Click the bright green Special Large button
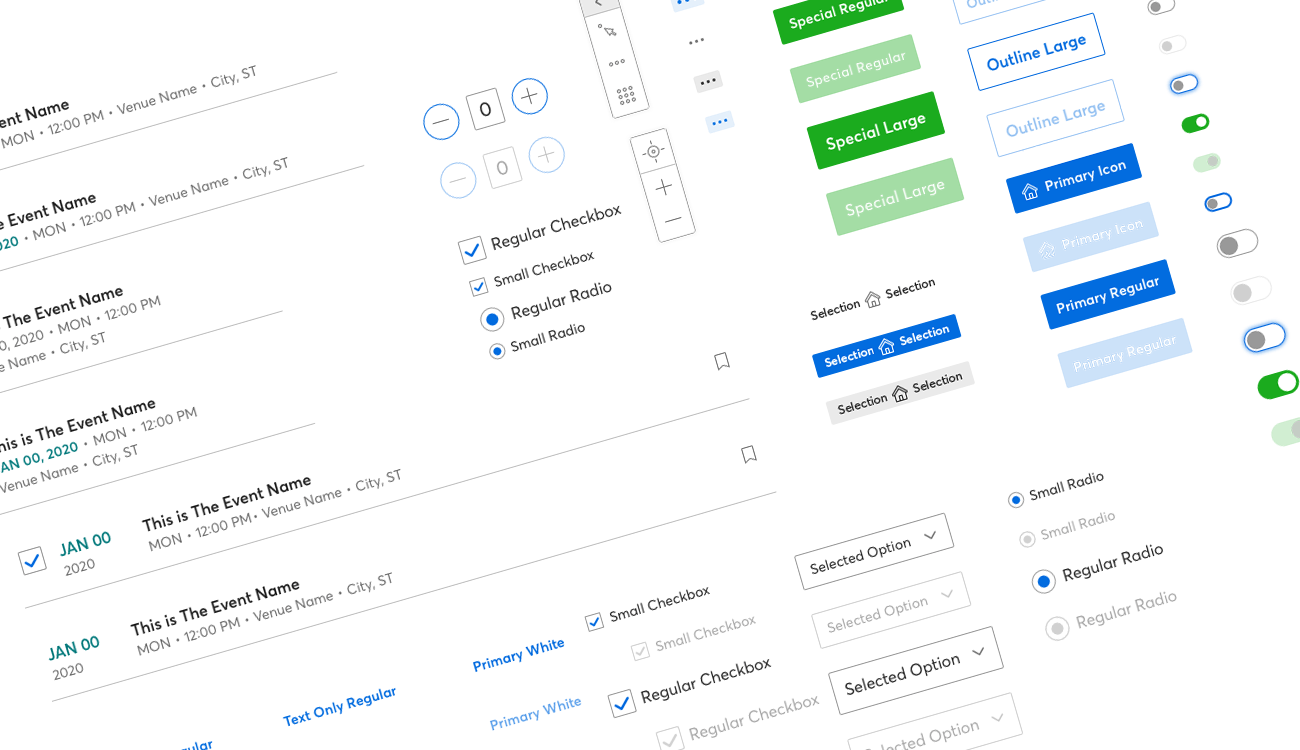 click(876, 130)
